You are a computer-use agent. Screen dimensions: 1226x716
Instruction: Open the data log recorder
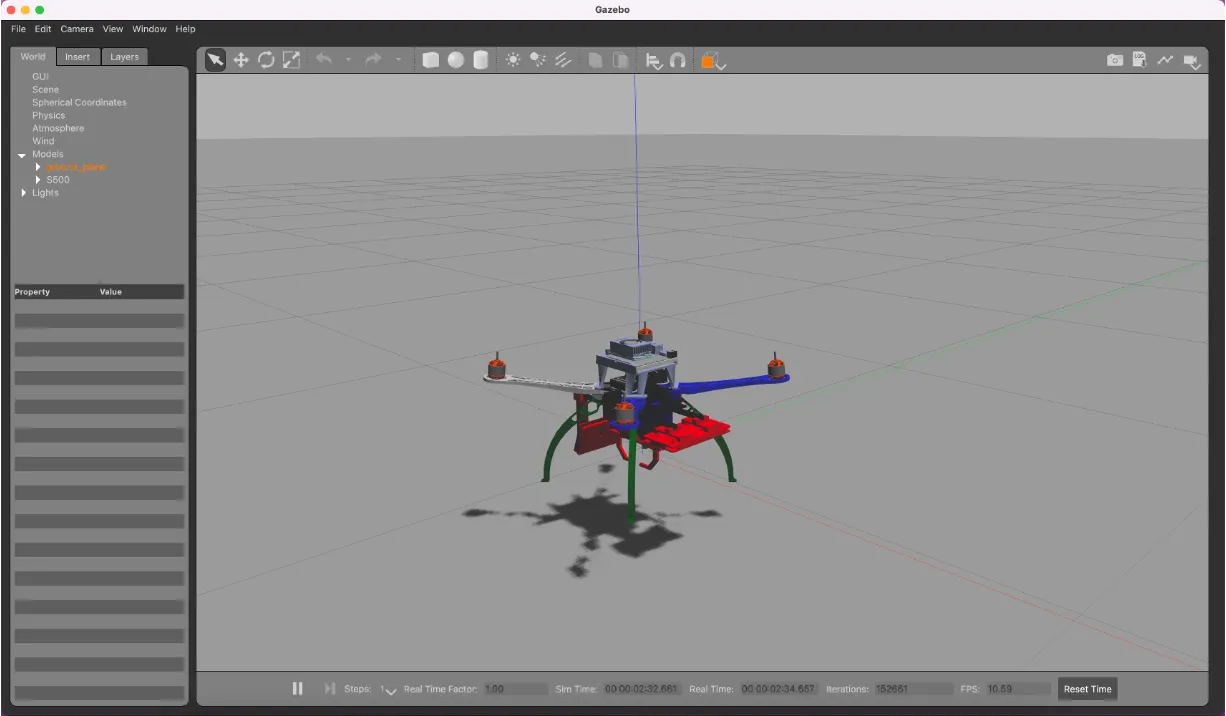click(1140, 60)
